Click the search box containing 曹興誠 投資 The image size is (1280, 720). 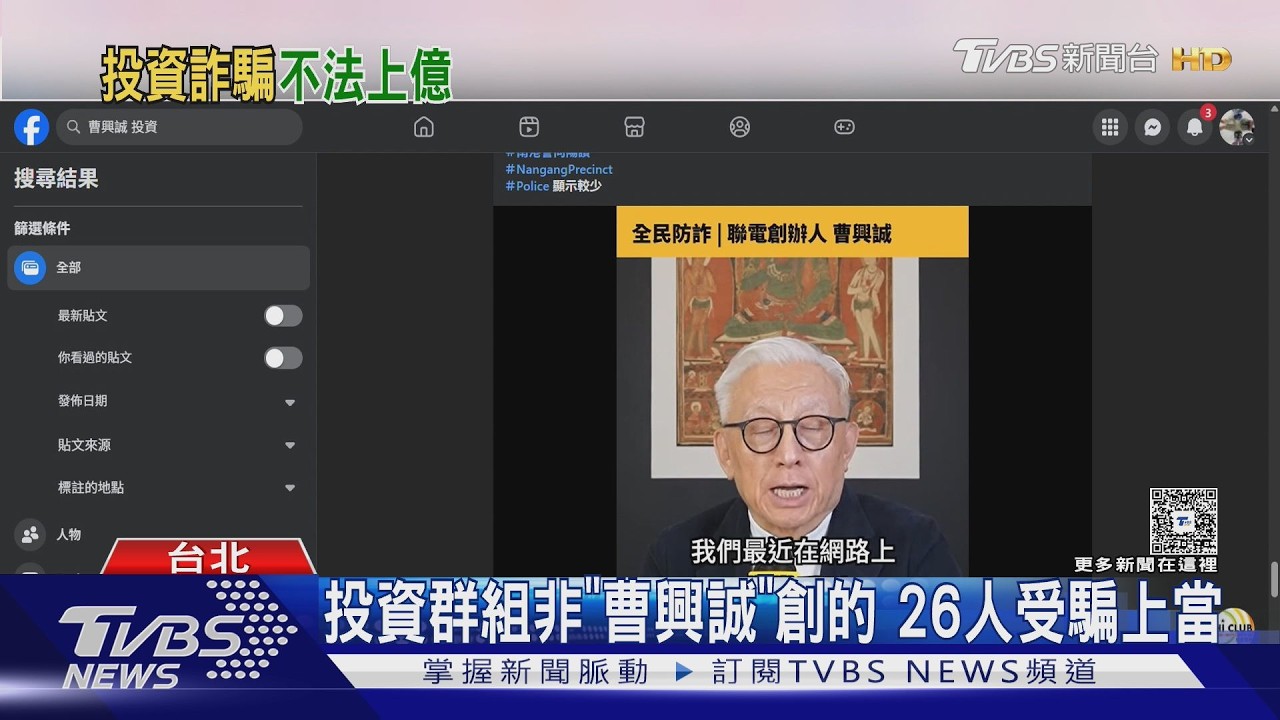(179, 127)
